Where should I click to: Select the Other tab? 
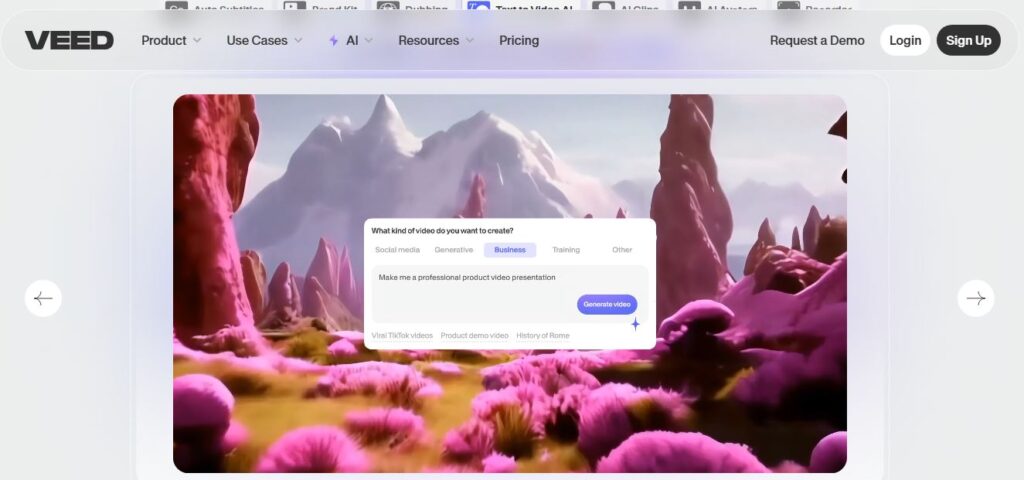[x=622, y=250]
